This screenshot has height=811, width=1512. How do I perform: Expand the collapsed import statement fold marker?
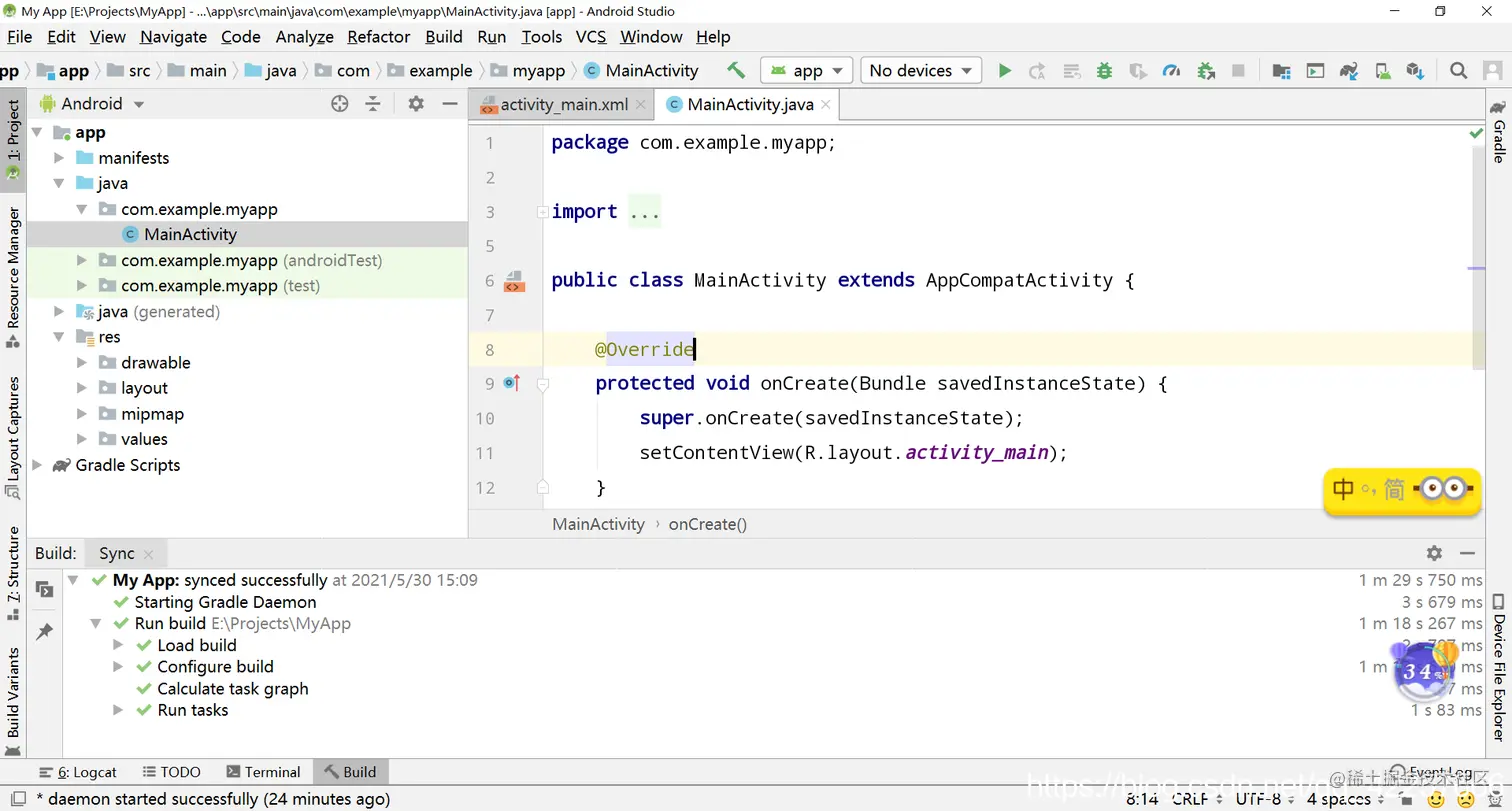click(x=542, y=212)
